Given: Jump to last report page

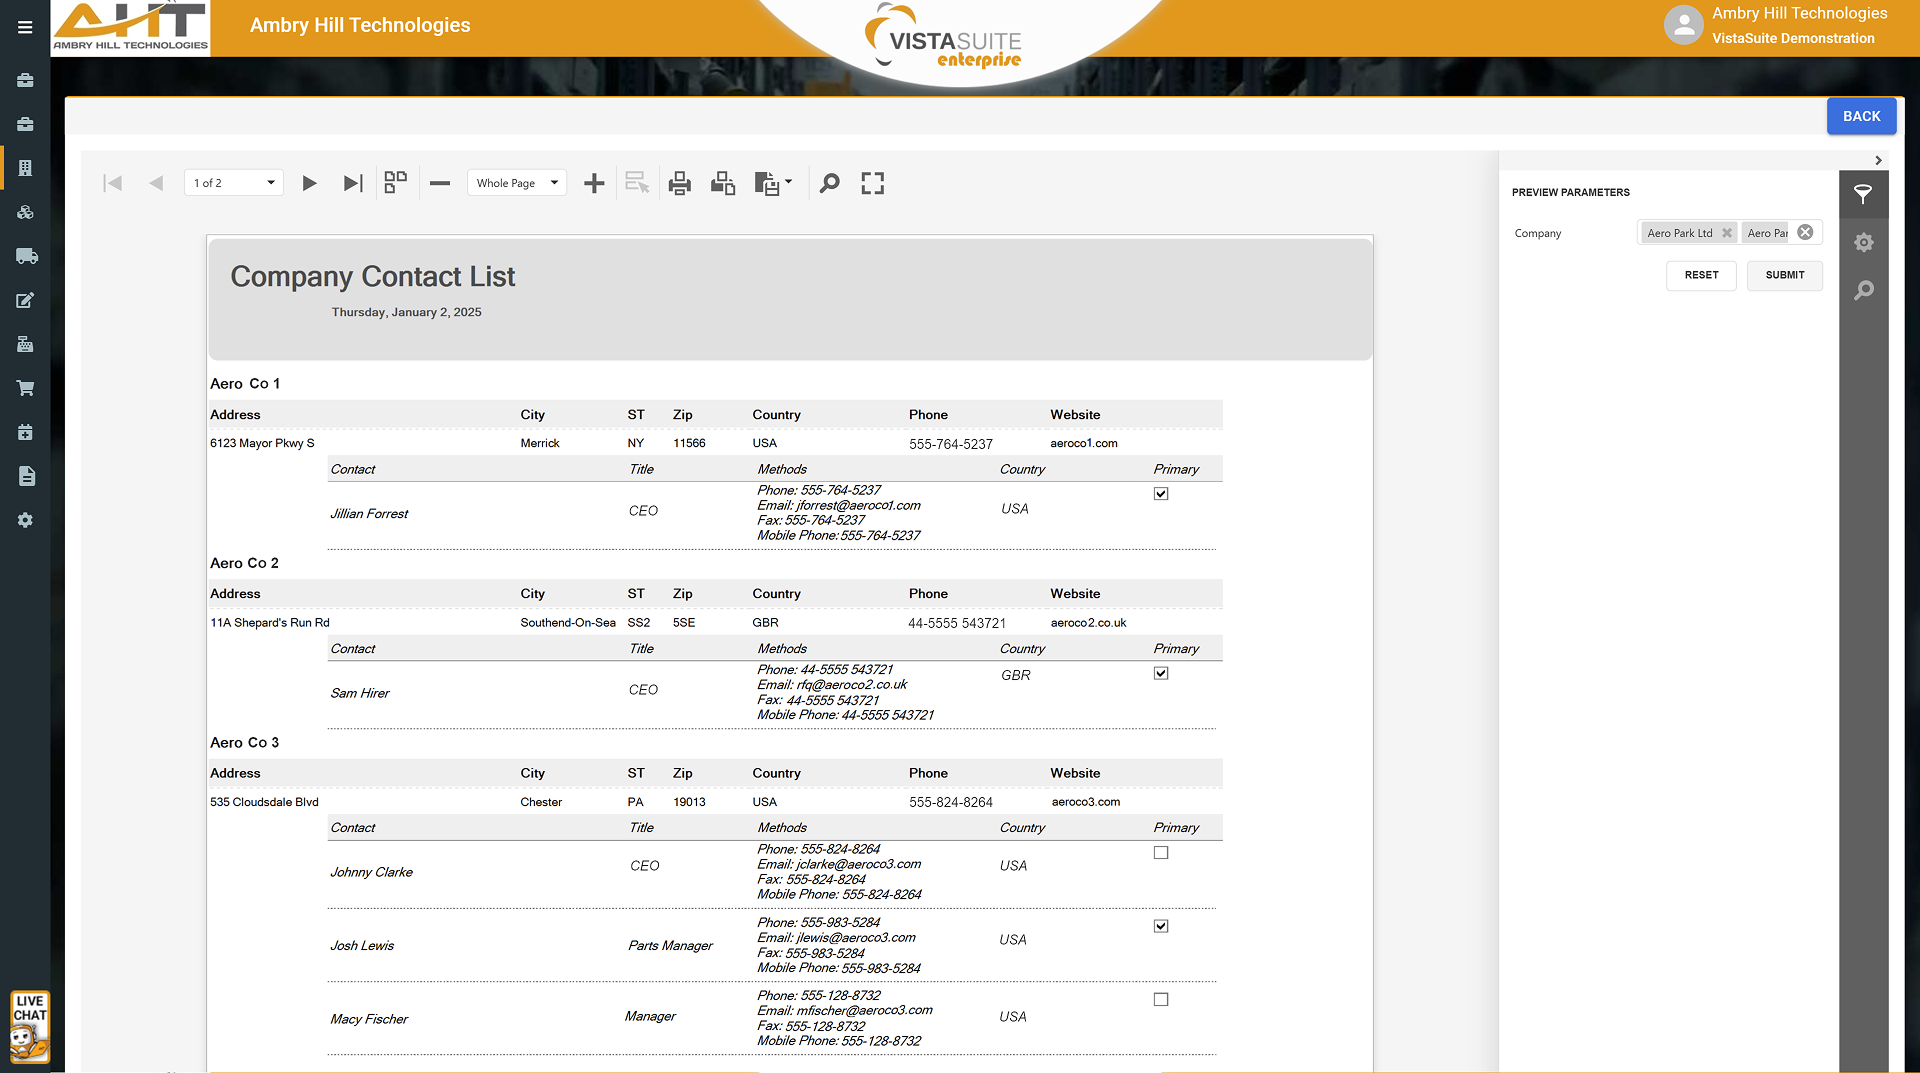Looking at the screenshot, I should point(352,183).
